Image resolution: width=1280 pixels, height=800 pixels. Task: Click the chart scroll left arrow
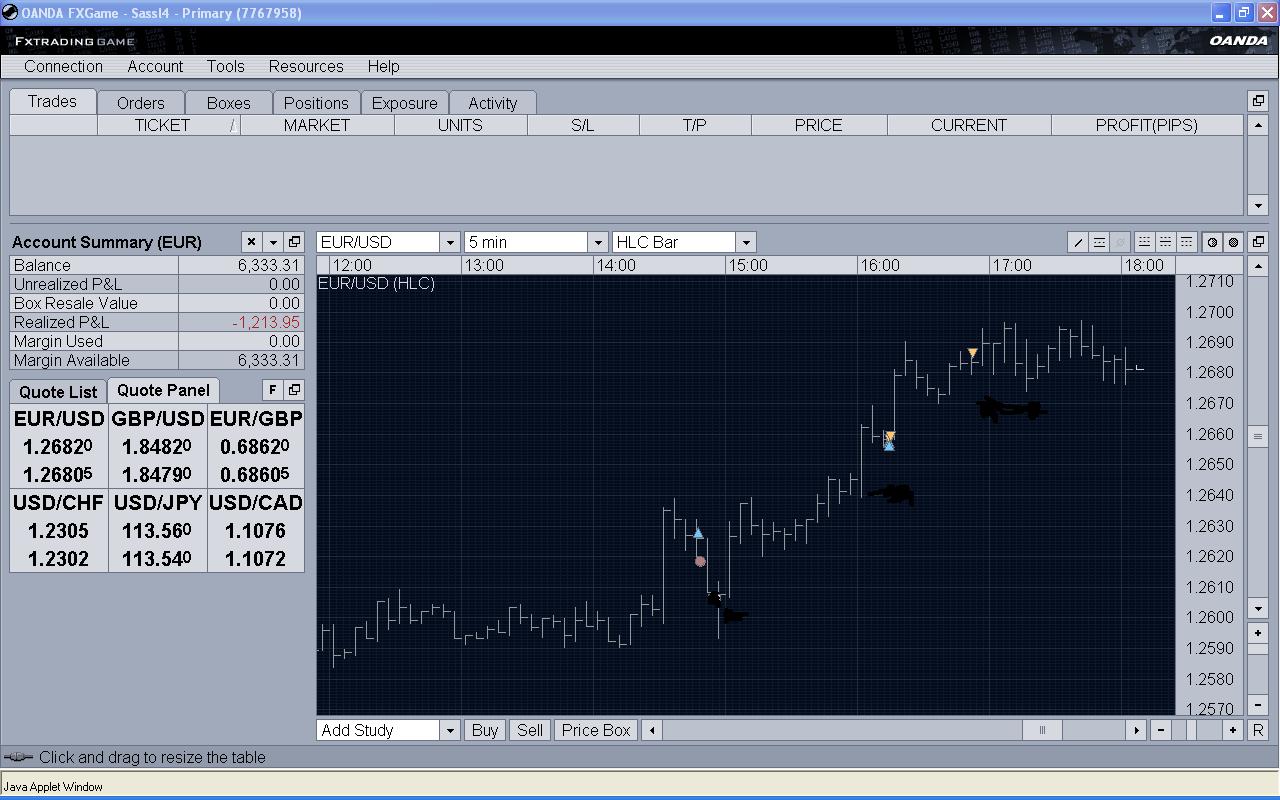652,730
